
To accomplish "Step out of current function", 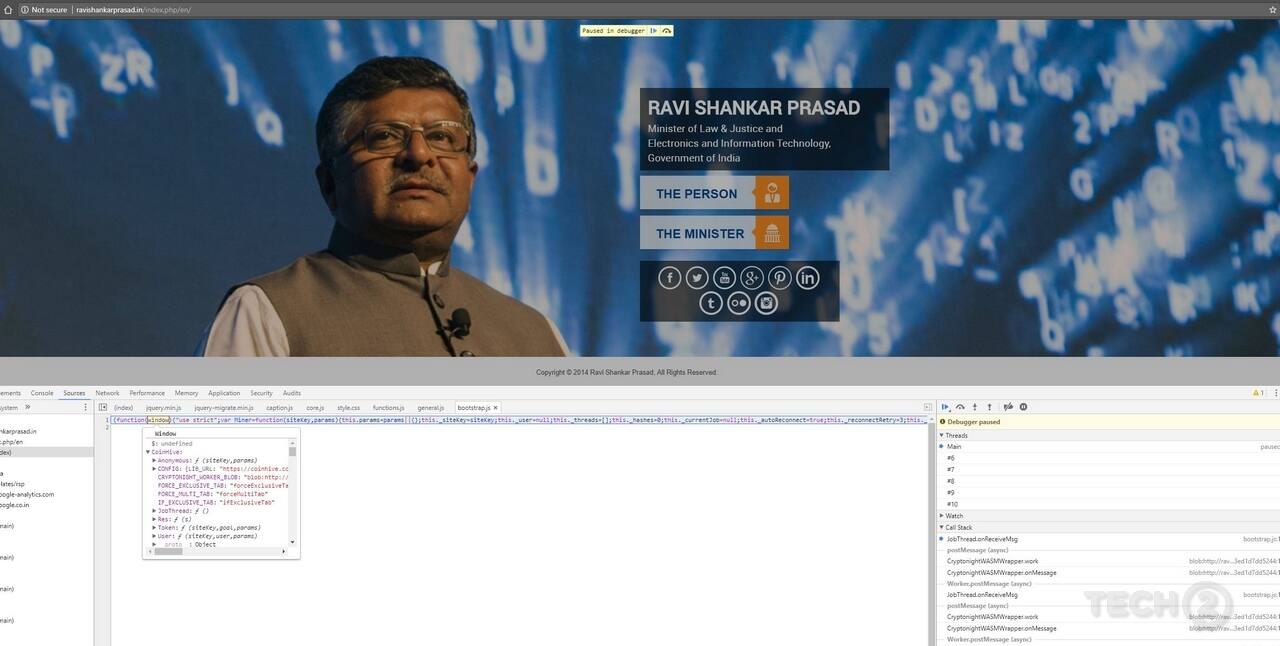I will tap(990, 407).
